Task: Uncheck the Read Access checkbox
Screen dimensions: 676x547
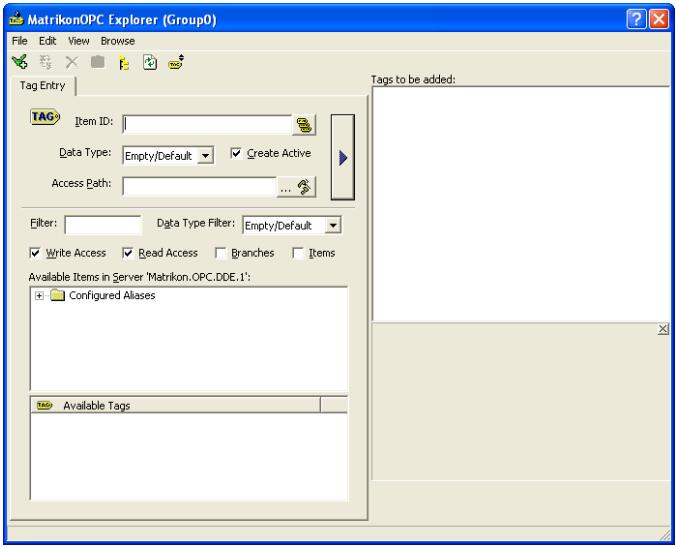Action: (128, 253)
